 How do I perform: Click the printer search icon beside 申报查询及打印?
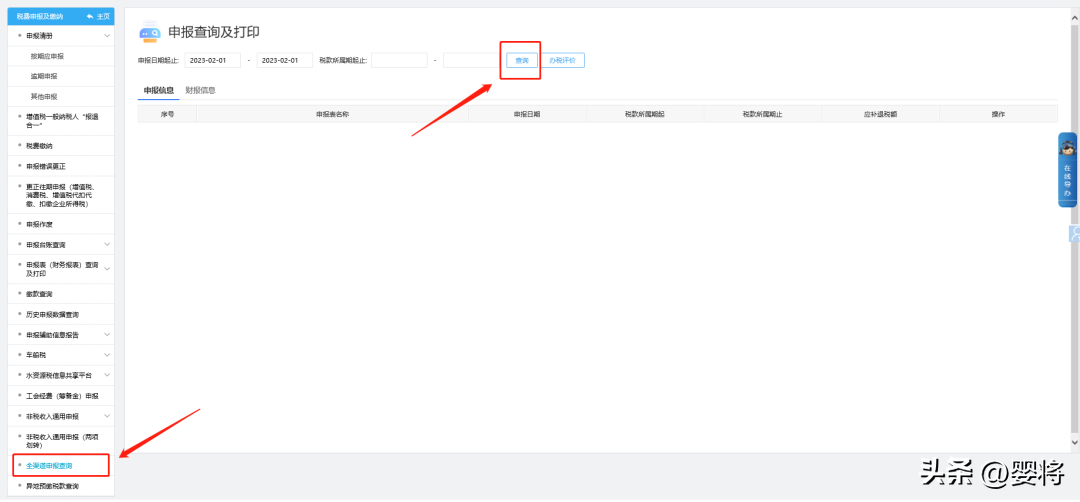click(149, 32)
